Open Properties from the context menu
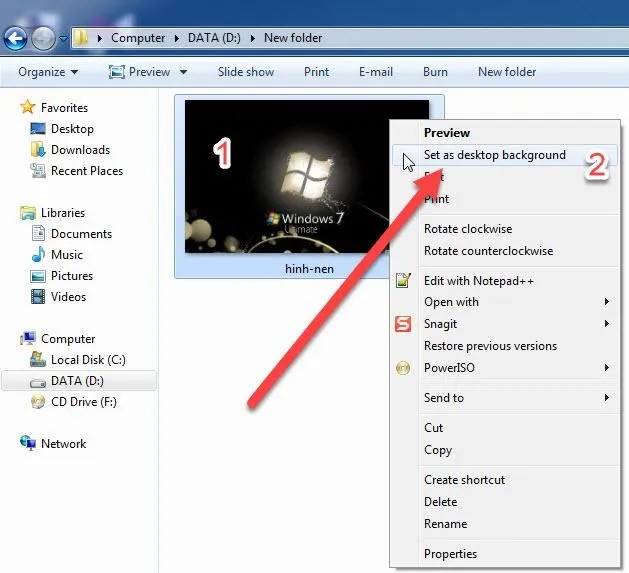 click(x=450, y=554)
